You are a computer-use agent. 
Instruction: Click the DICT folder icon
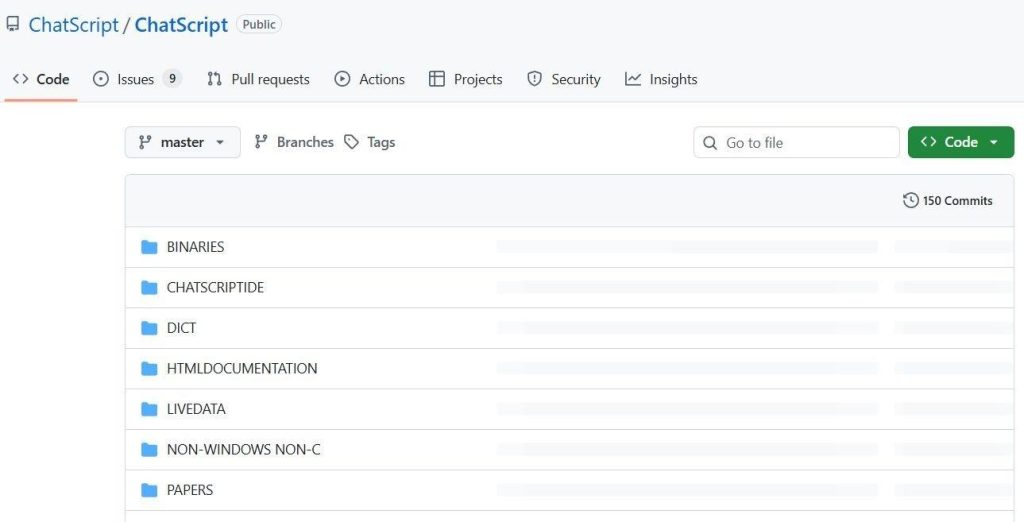coord(150,328)
